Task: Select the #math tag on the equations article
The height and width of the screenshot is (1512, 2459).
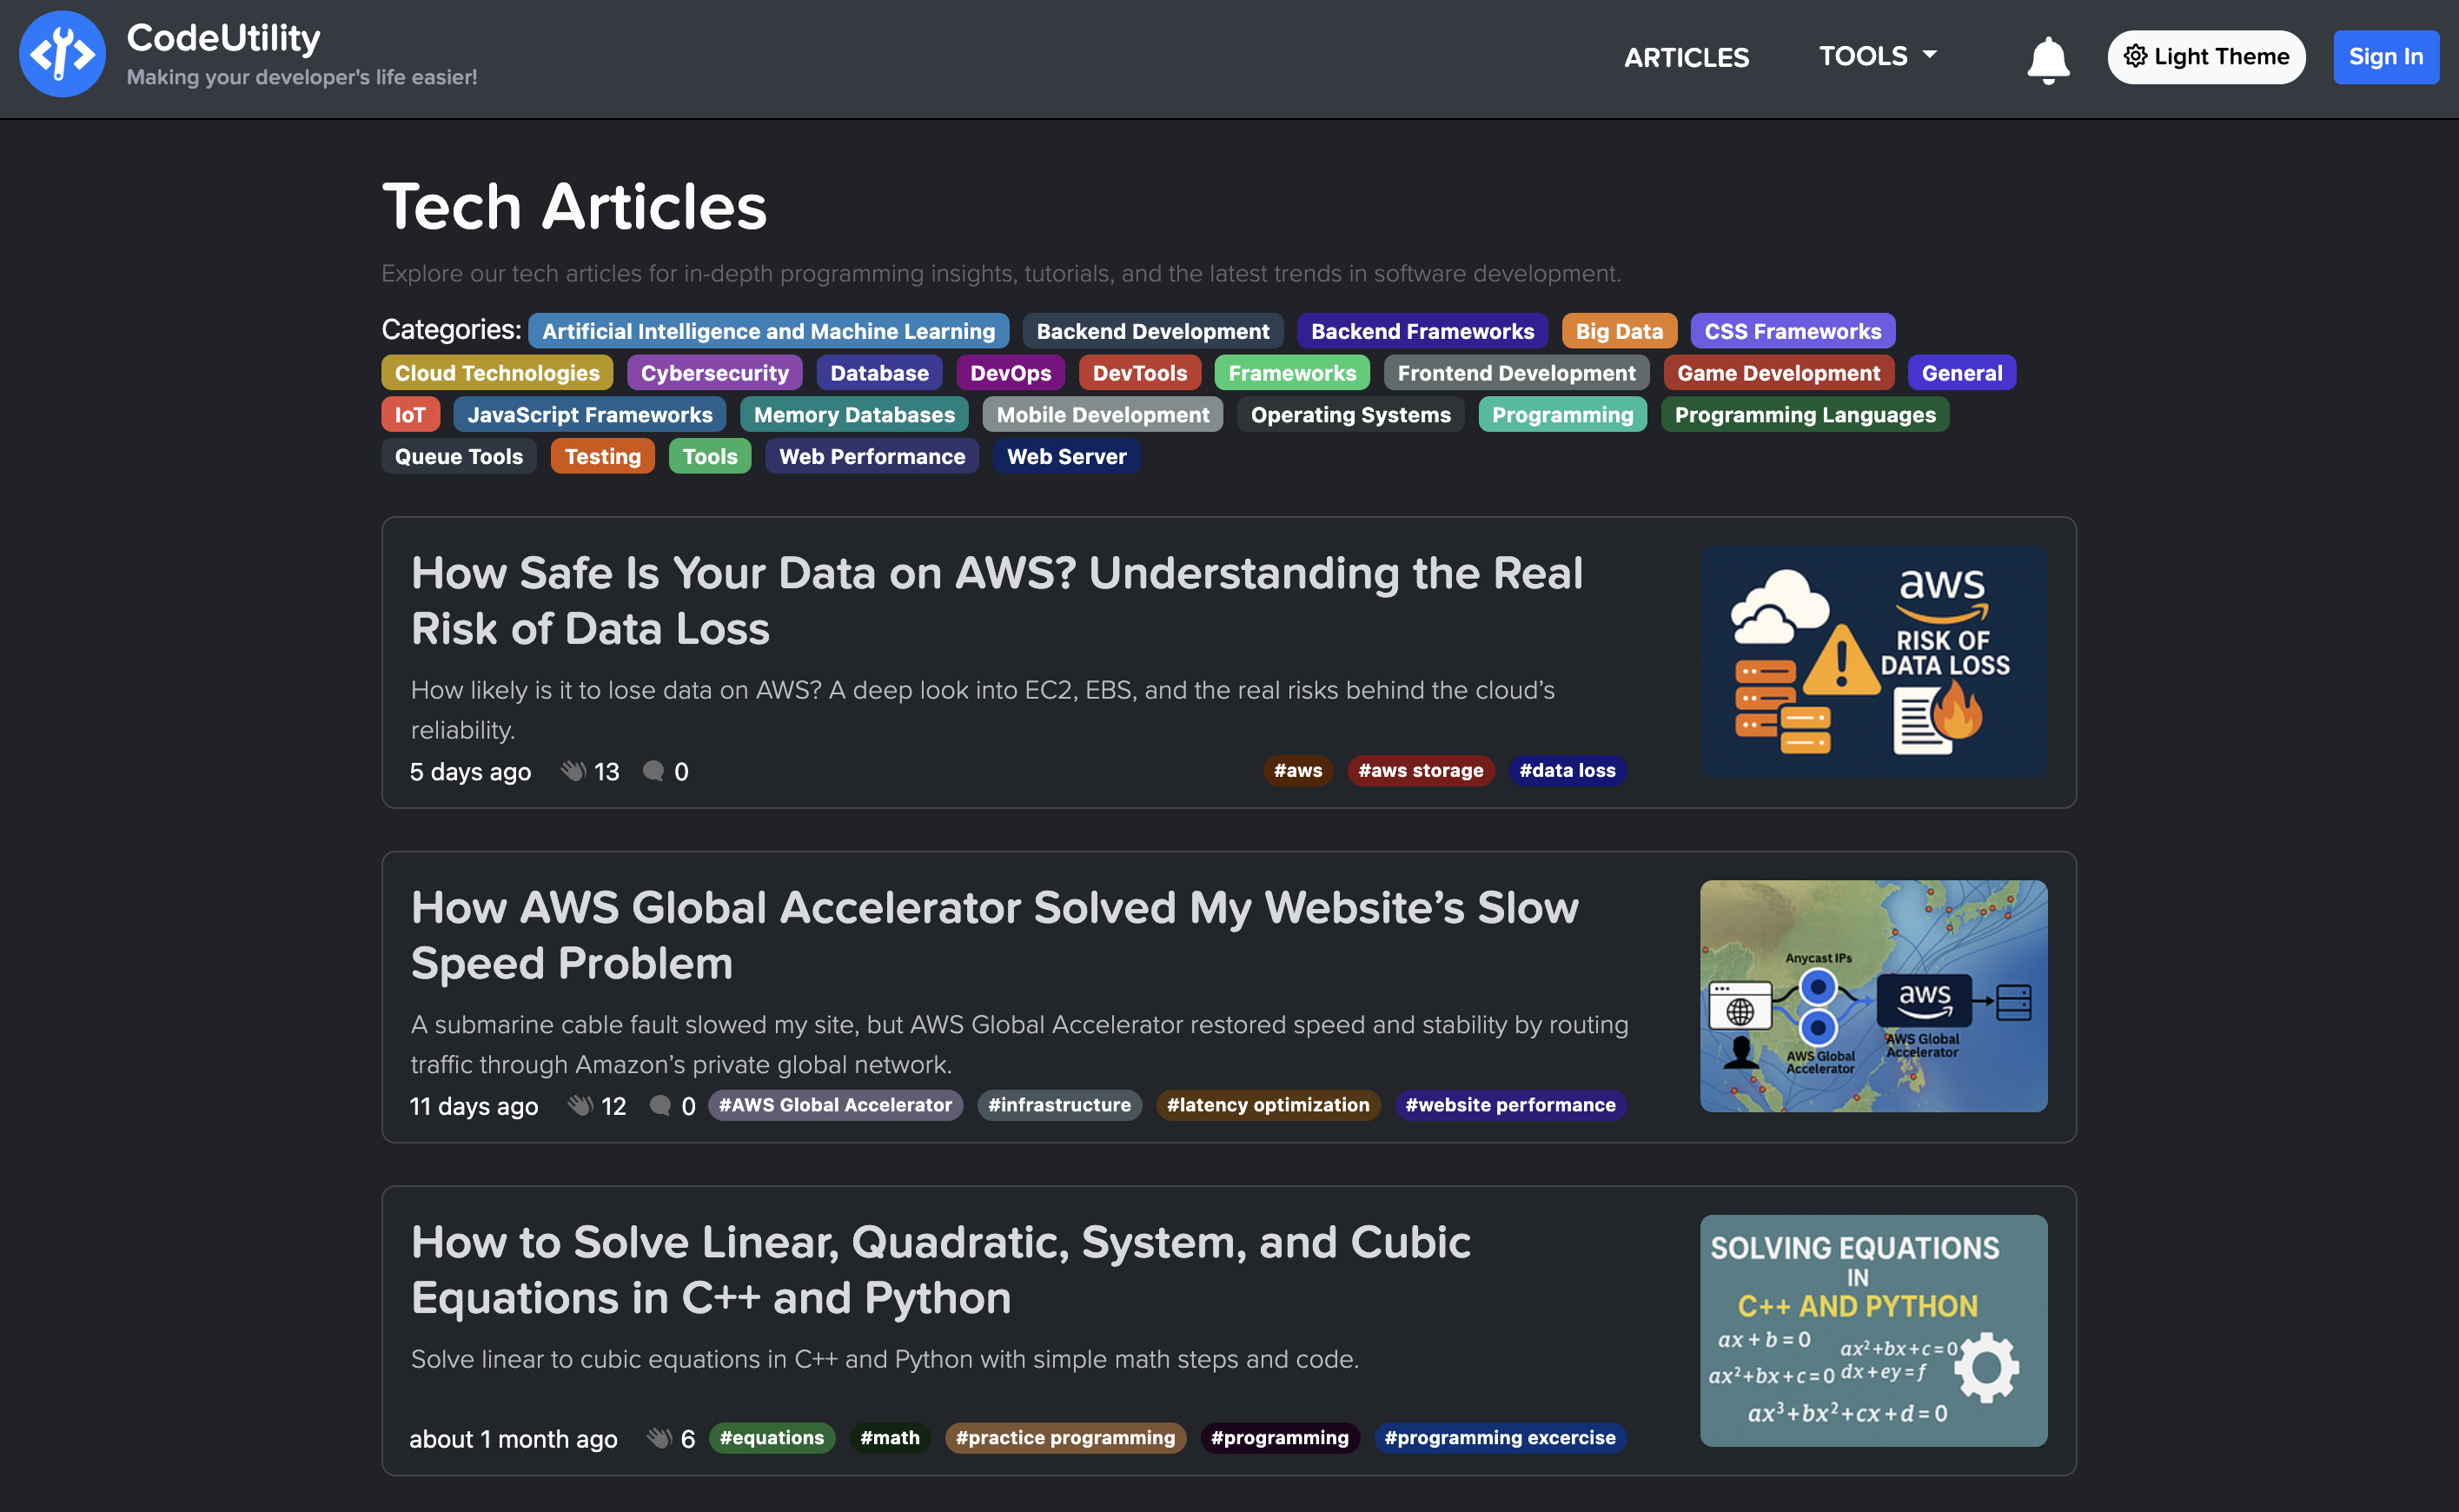Action: point(889,1438)
